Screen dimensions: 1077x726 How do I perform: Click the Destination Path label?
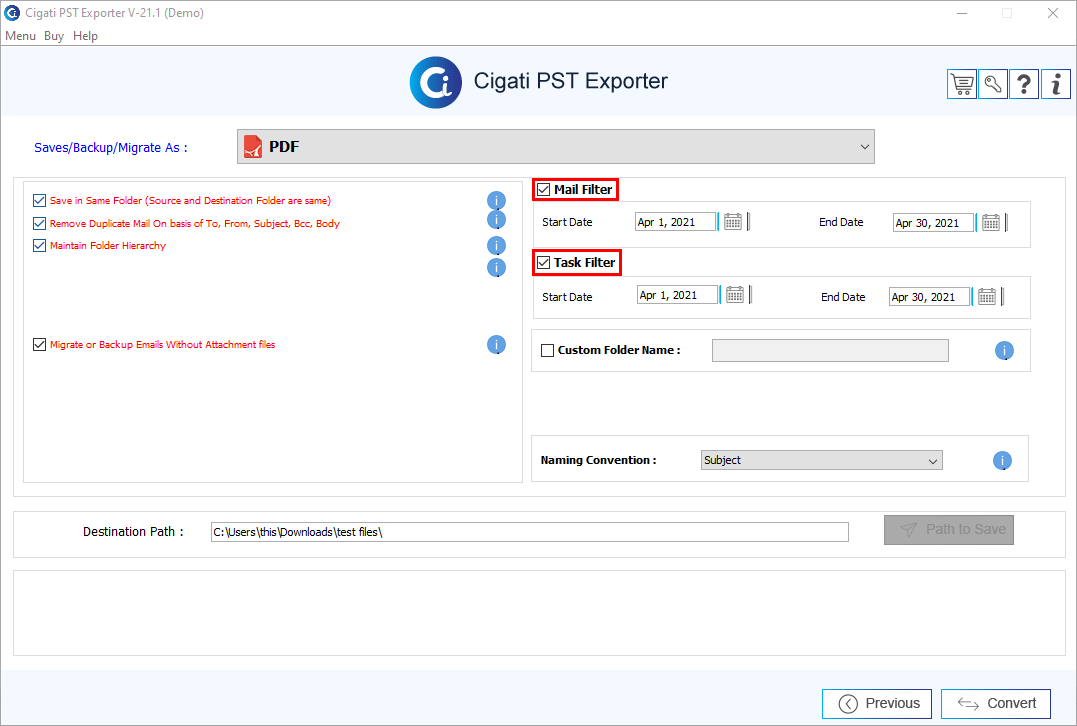pos(133,532)
